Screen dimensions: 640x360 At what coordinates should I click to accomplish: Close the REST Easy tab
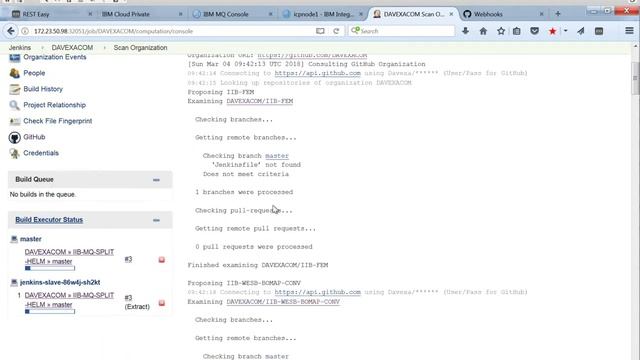click(90, 14)
